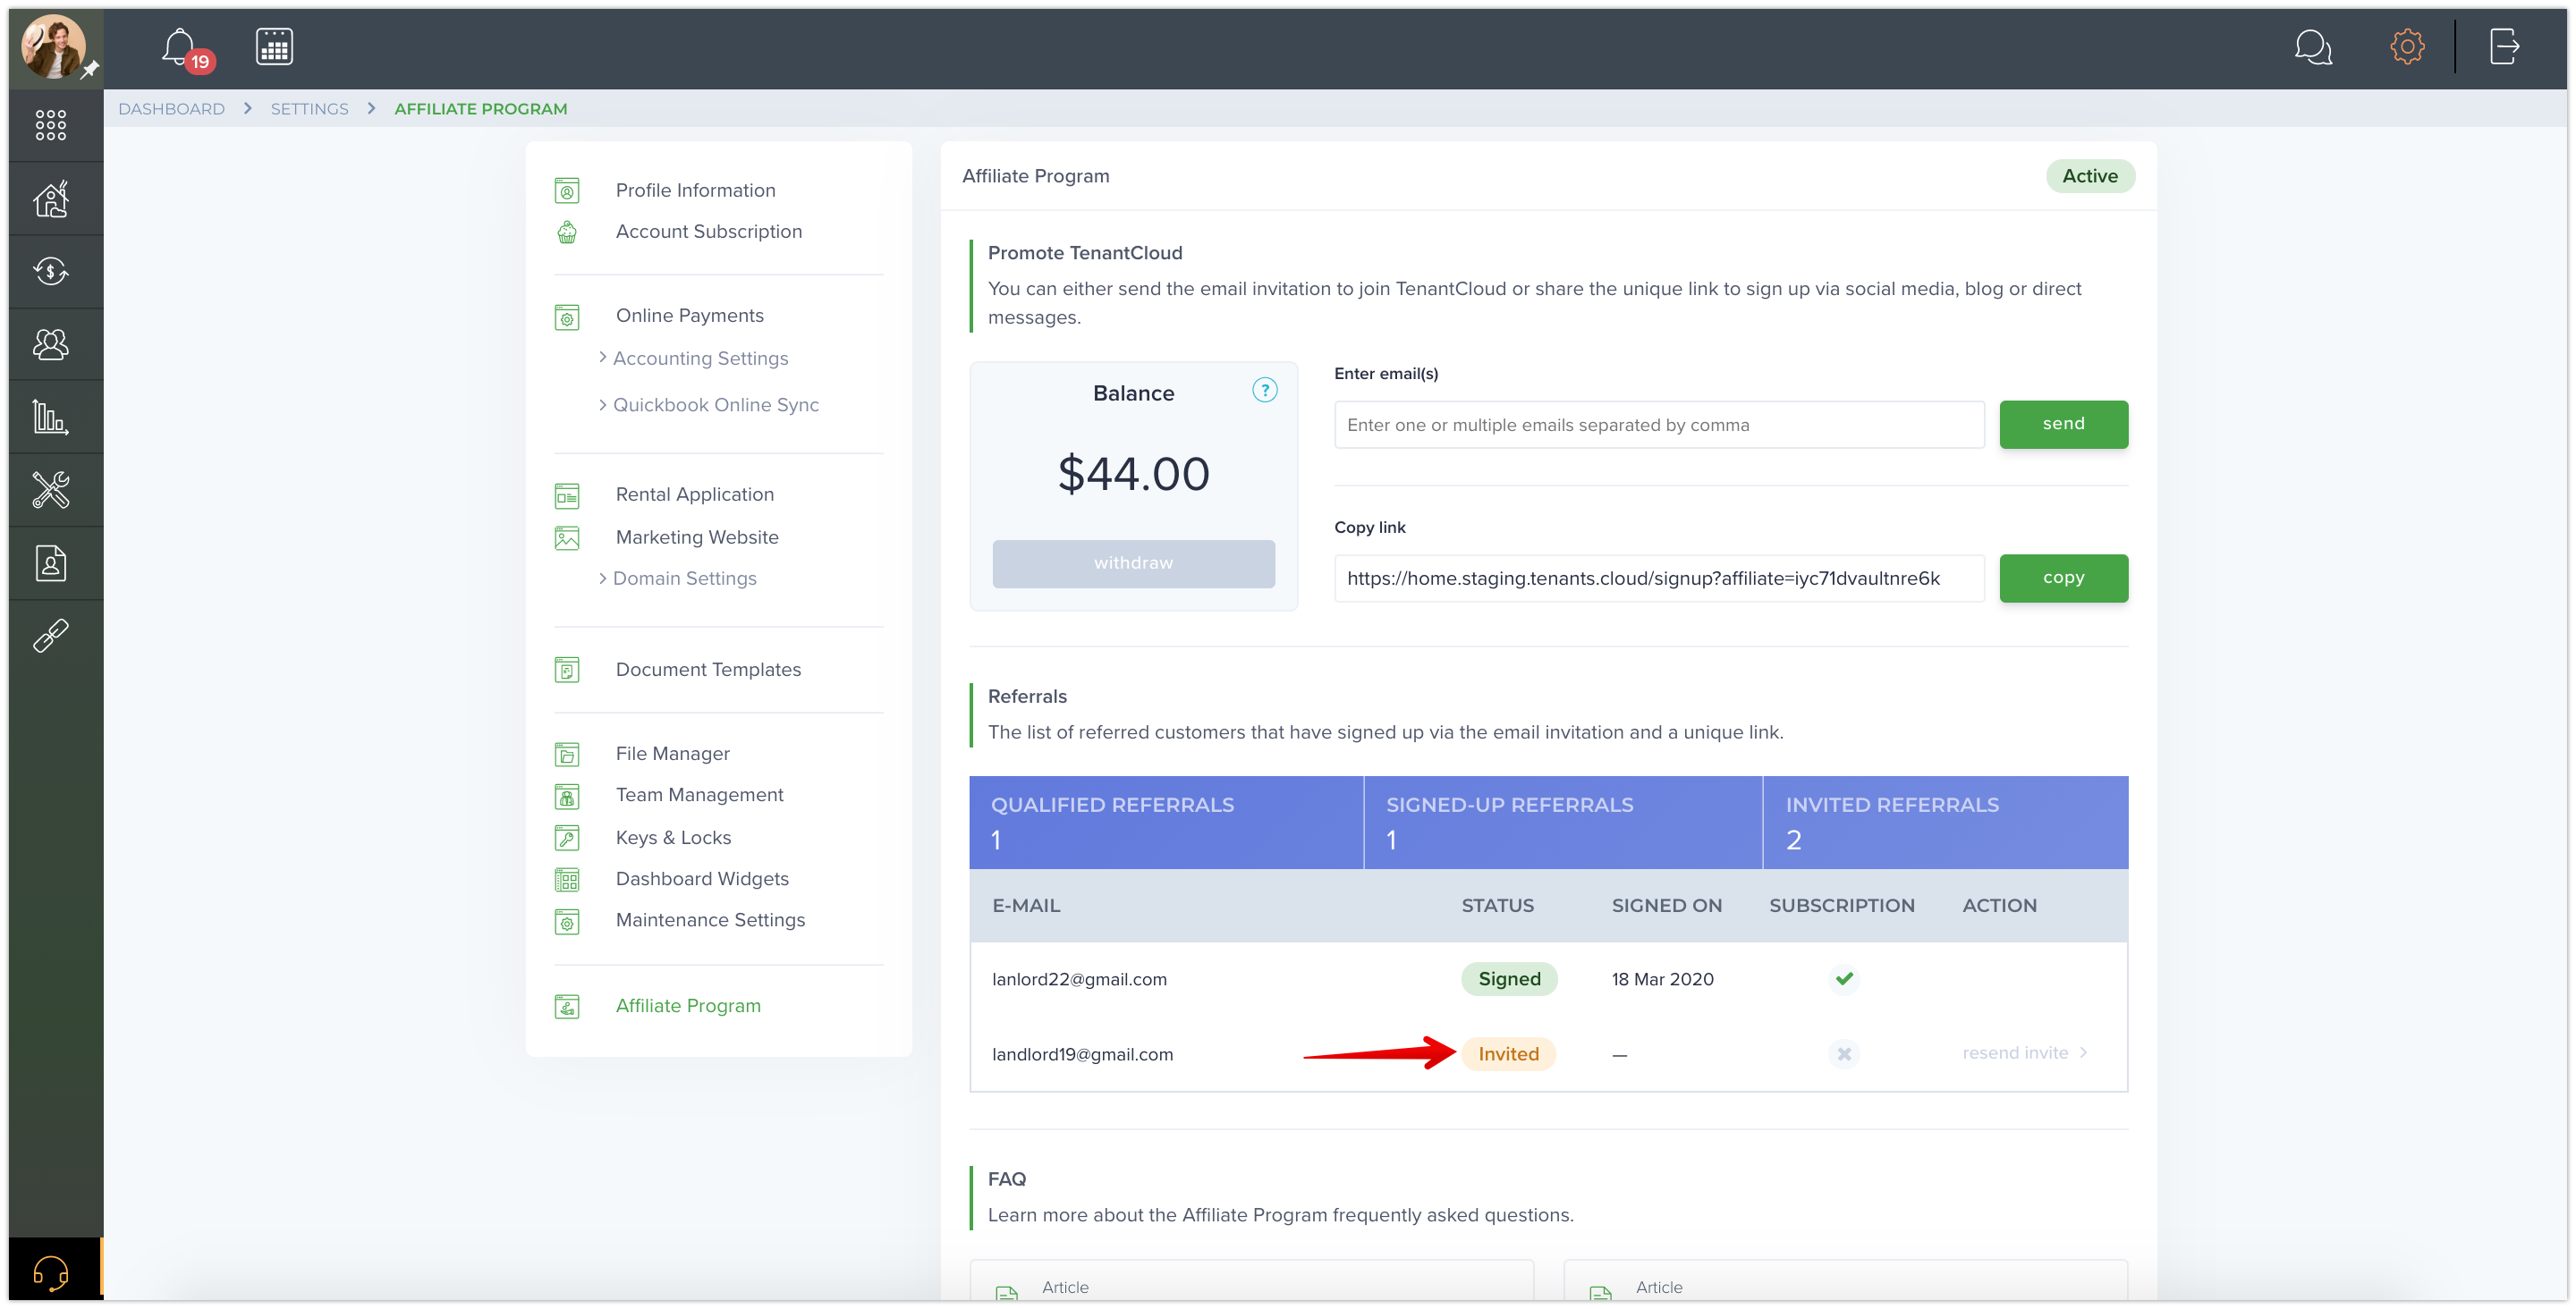Open the support headset icon
2576x1309 pixels.
pyautogui.click(x=51, y=1272)
